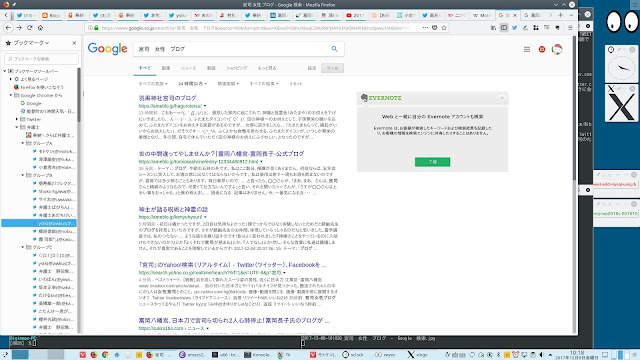Click the page vertical scrollbar
640x360 pixels.
pyautogui.click(x=574, y=108)
